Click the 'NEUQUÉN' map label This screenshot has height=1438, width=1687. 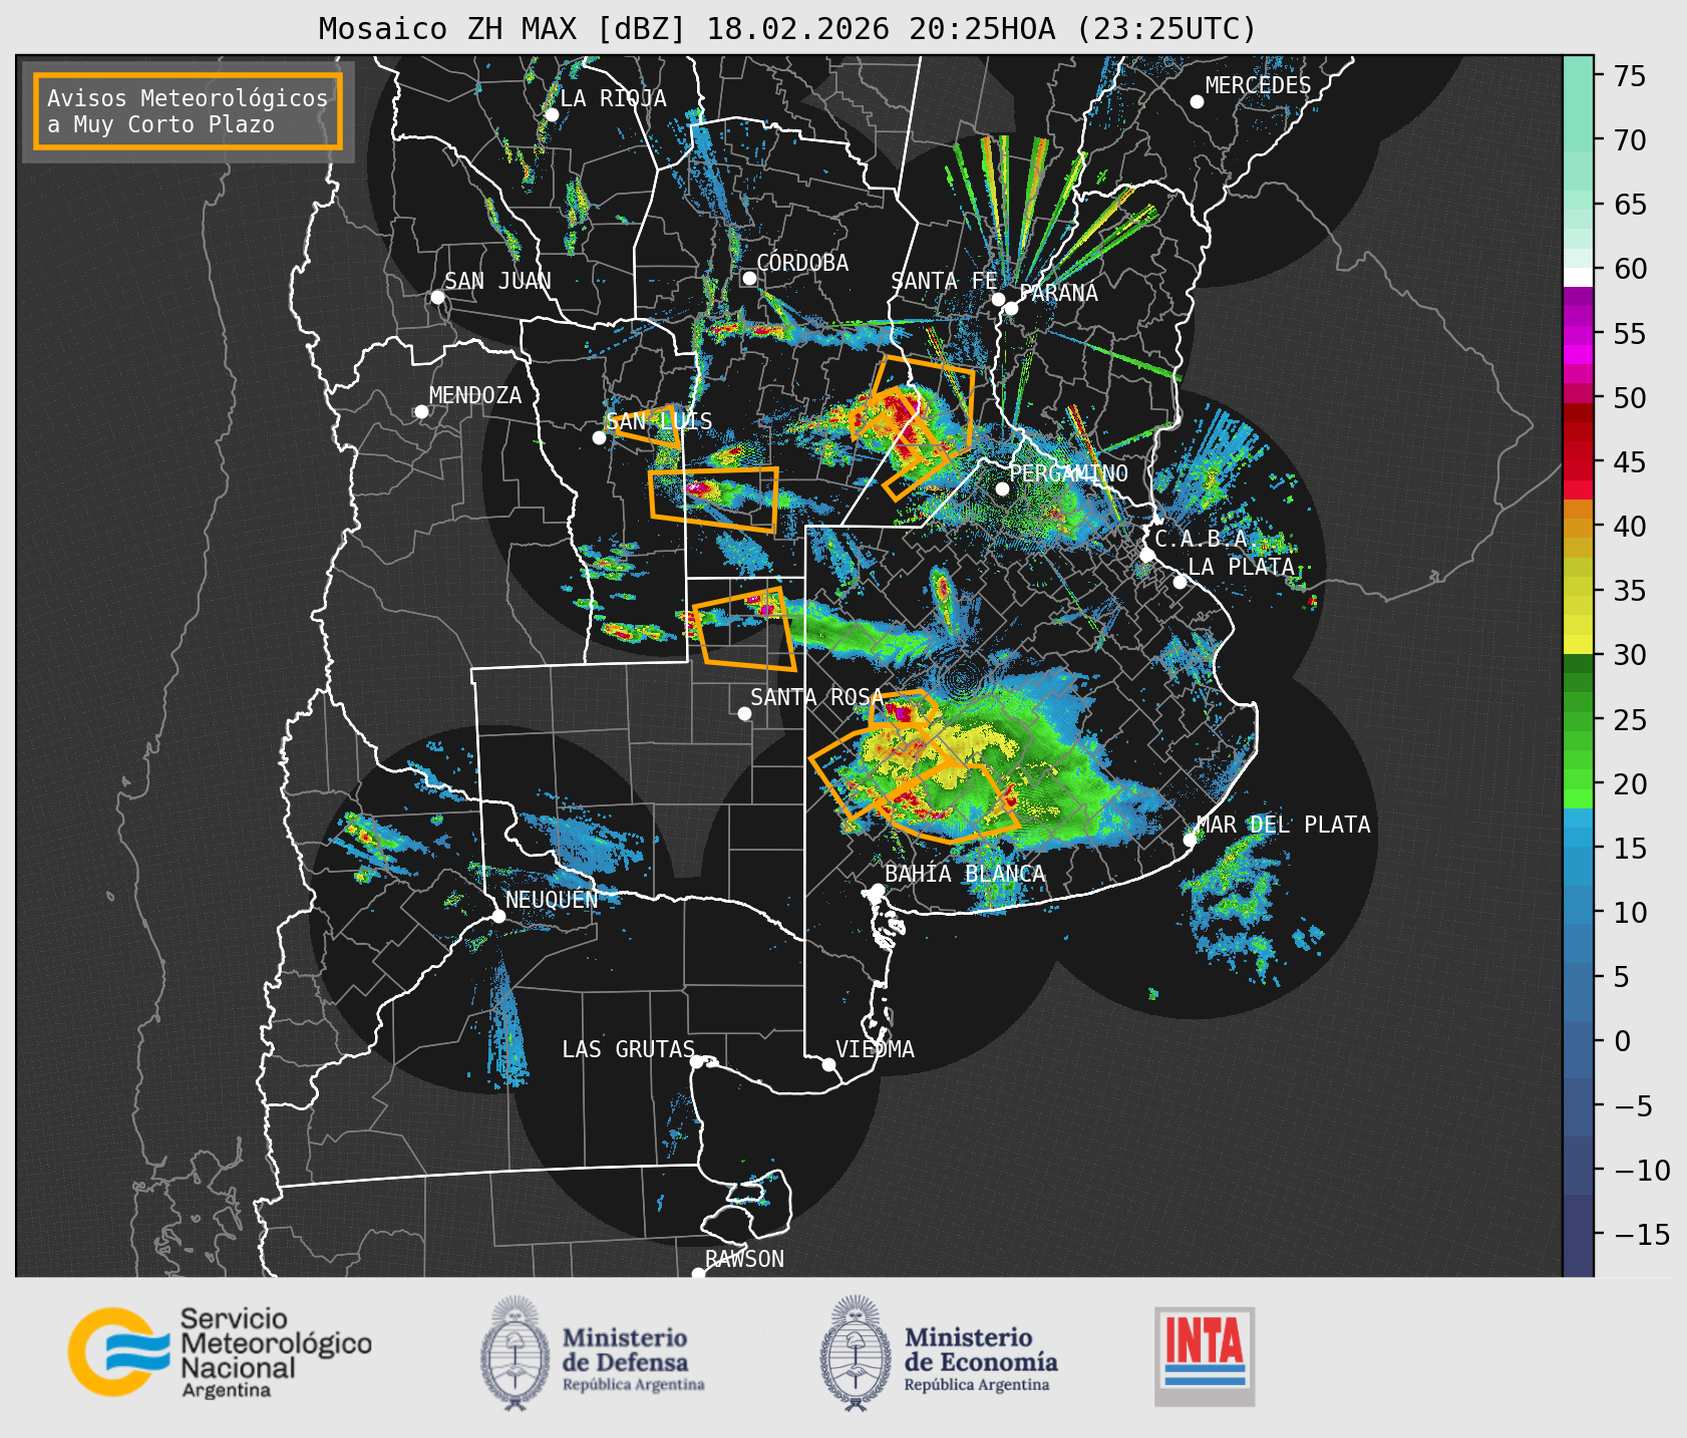click(x=551, y=900)
